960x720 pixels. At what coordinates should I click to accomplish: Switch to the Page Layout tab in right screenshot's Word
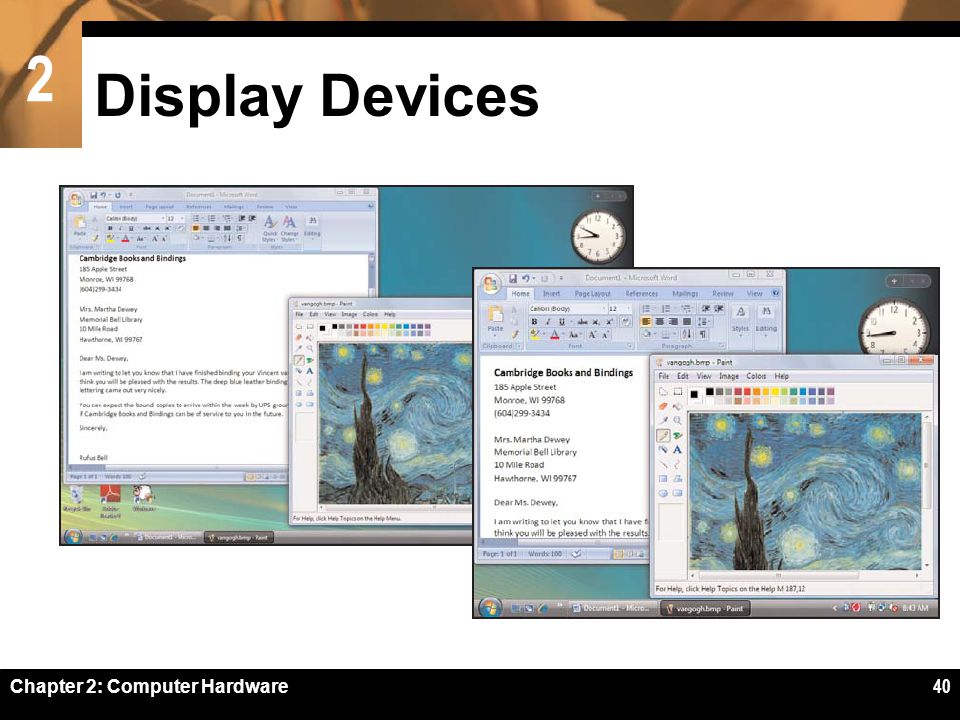click(593, 294)
